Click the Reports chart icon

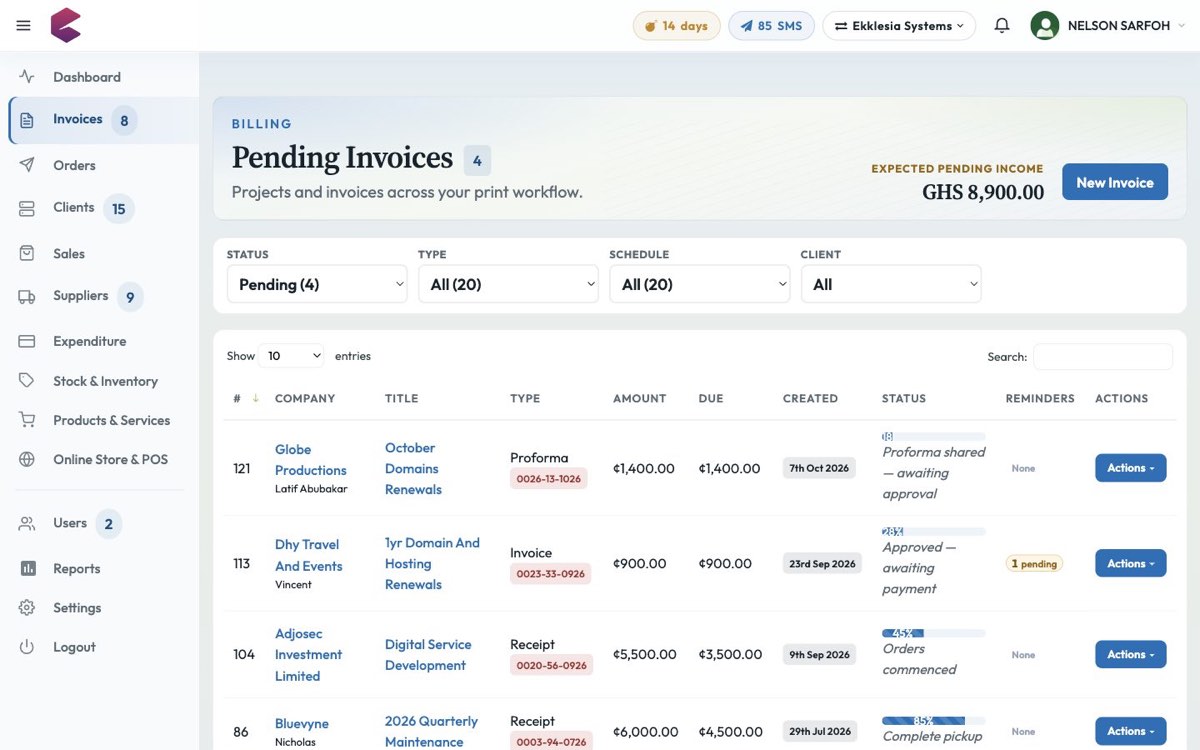(x=27, y=568)
